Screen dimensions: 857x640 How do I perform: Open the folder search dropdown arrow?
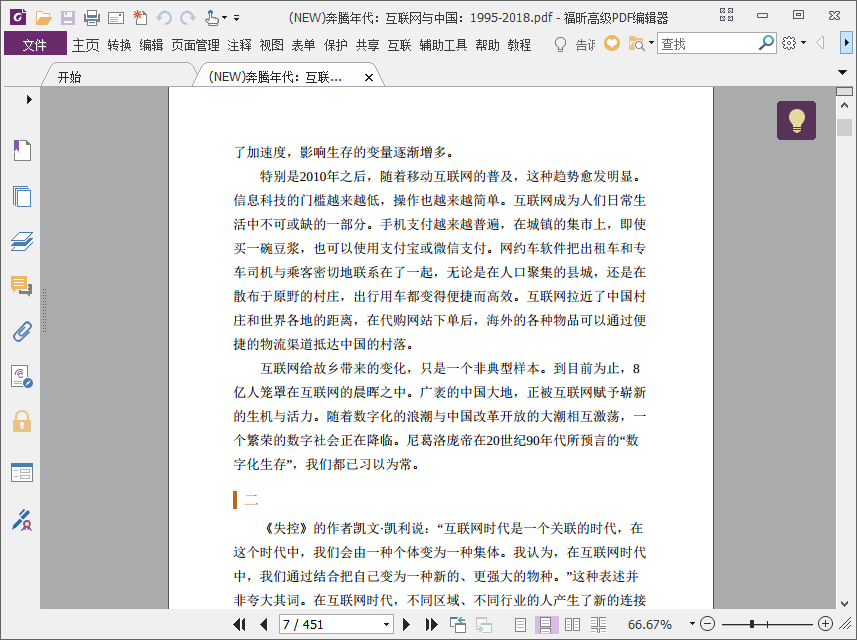point(651,43)
